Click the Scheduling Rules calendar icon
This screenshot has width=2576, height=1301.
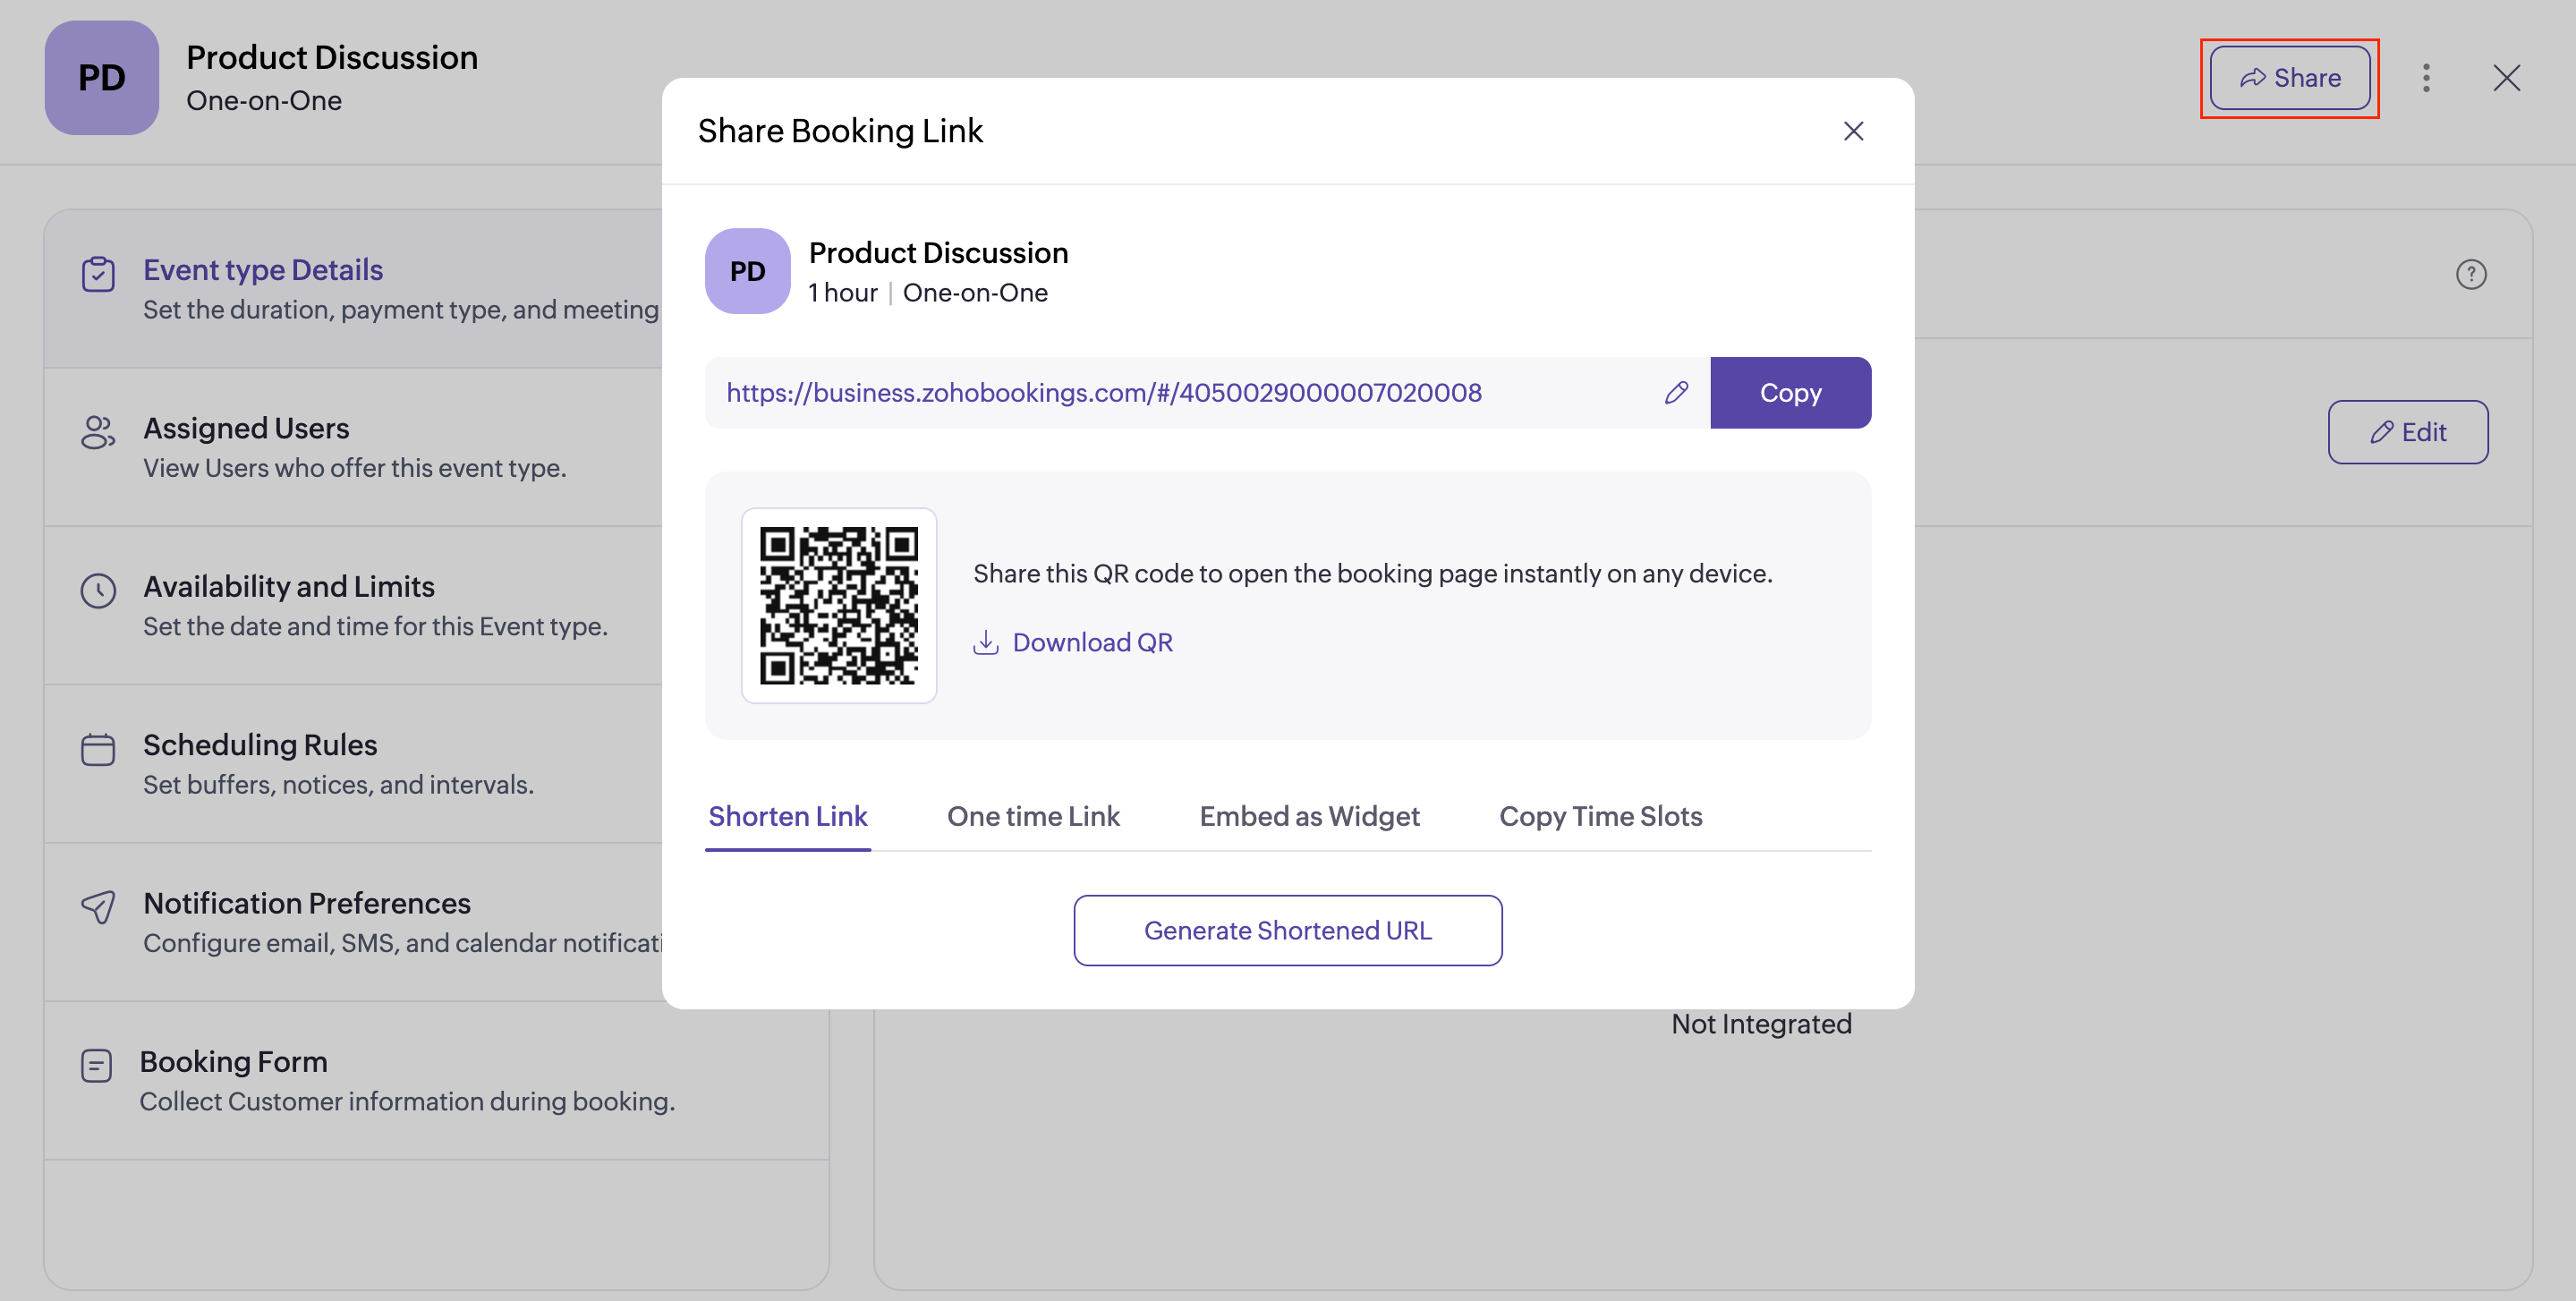[98, 749]
